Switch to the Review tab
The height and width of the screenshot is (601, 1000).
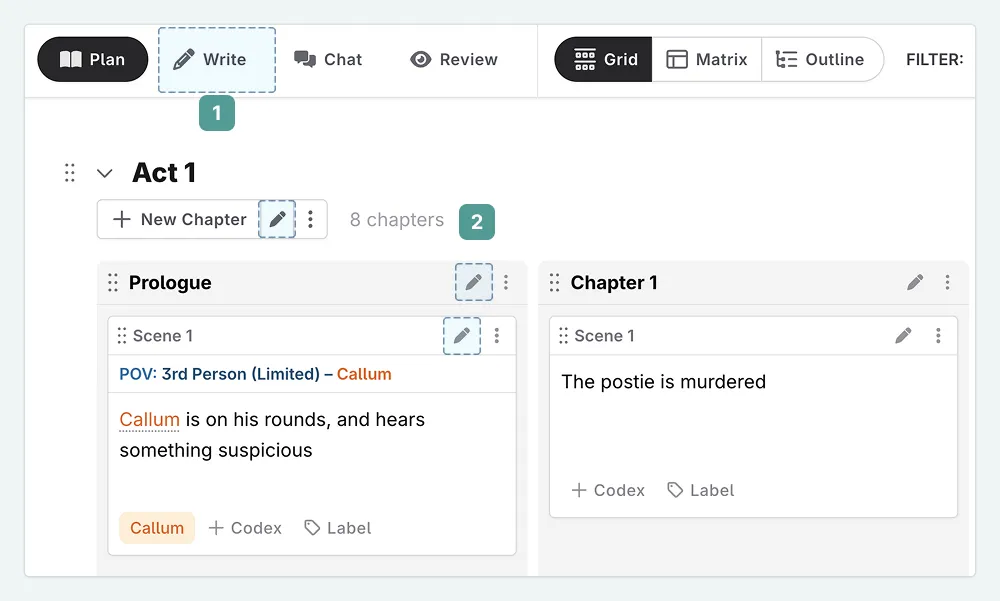(453, 59)
